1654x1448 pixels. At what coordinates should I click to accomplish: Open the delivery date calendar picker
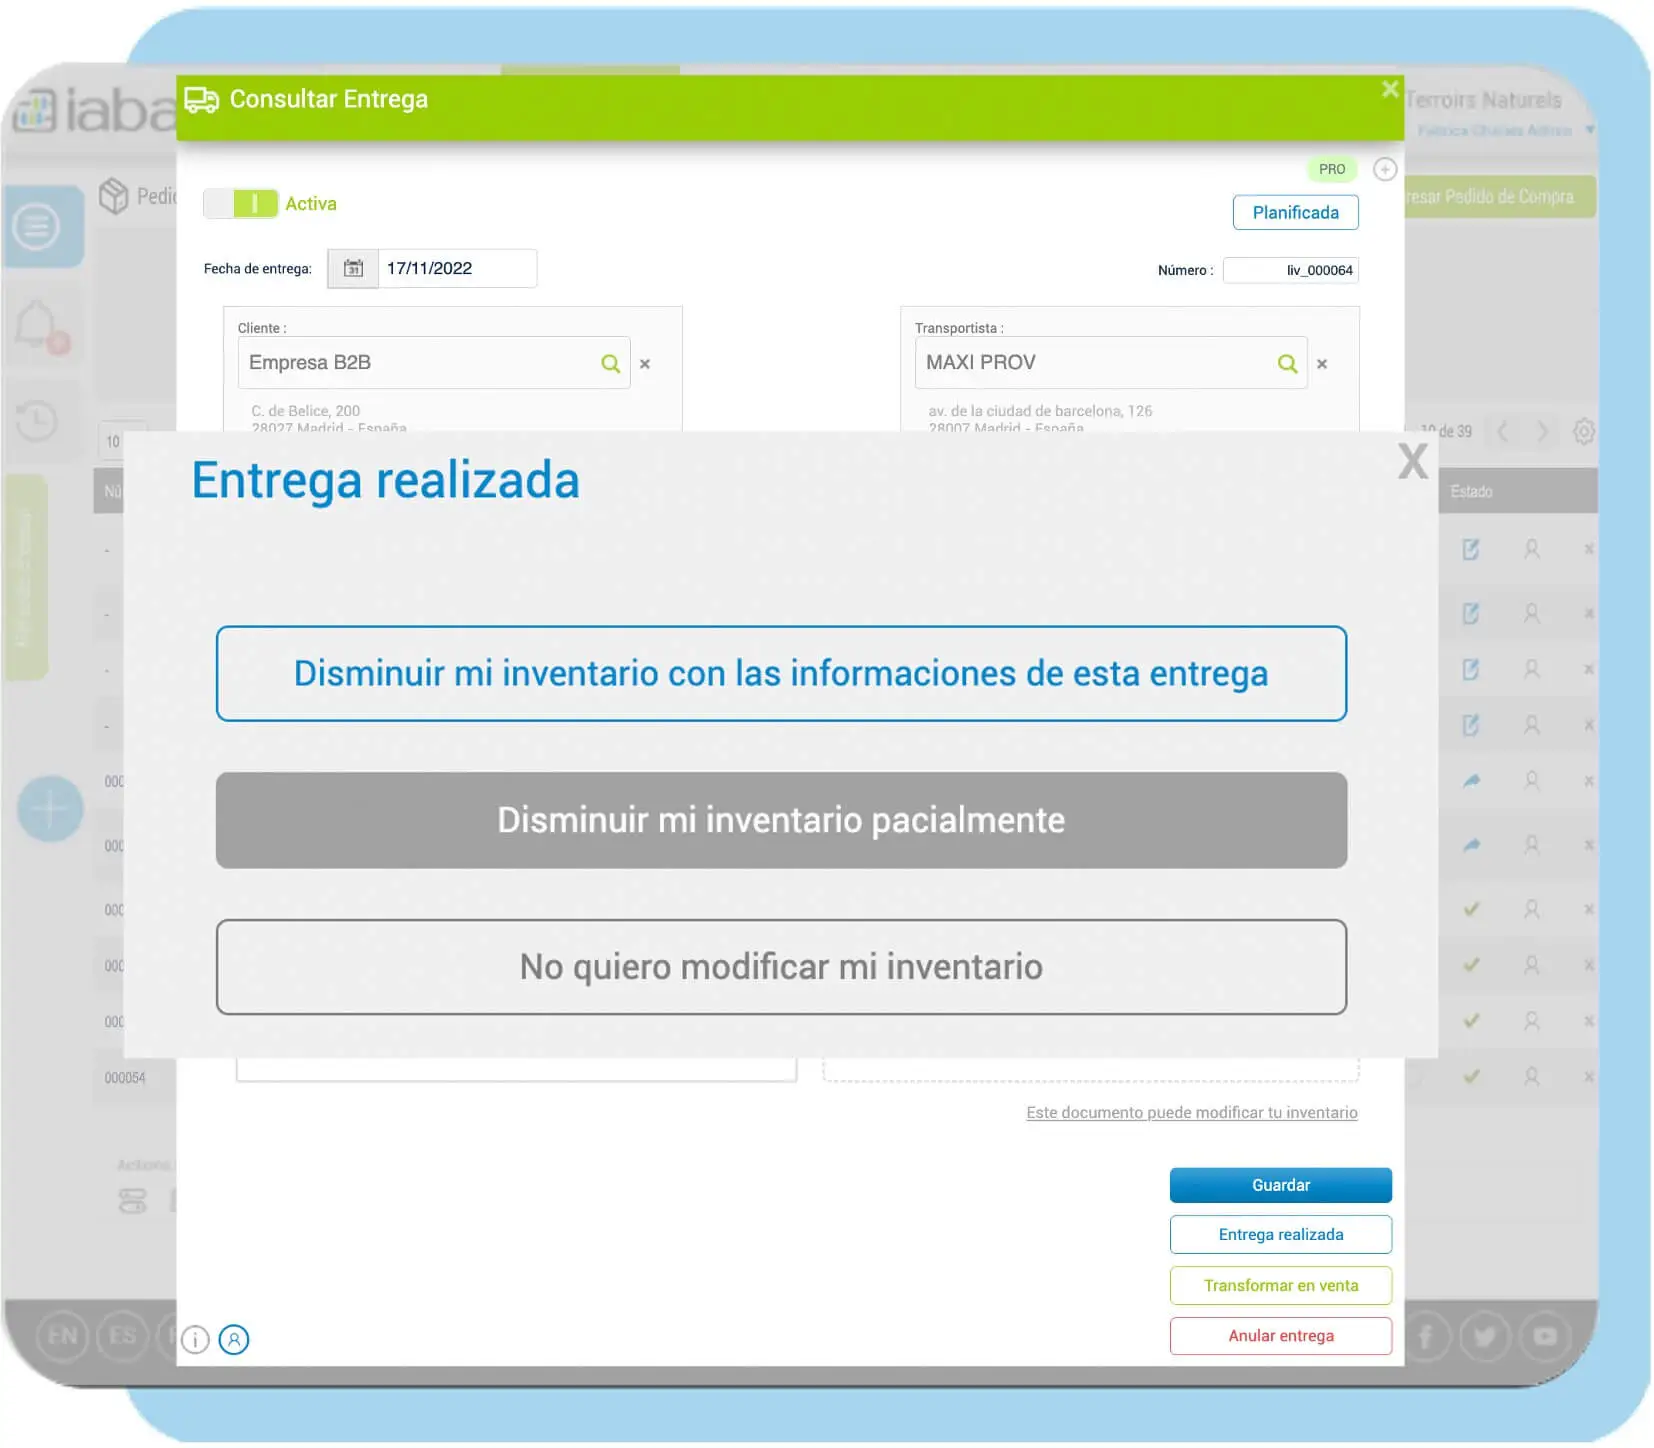(x=353, y=268)
